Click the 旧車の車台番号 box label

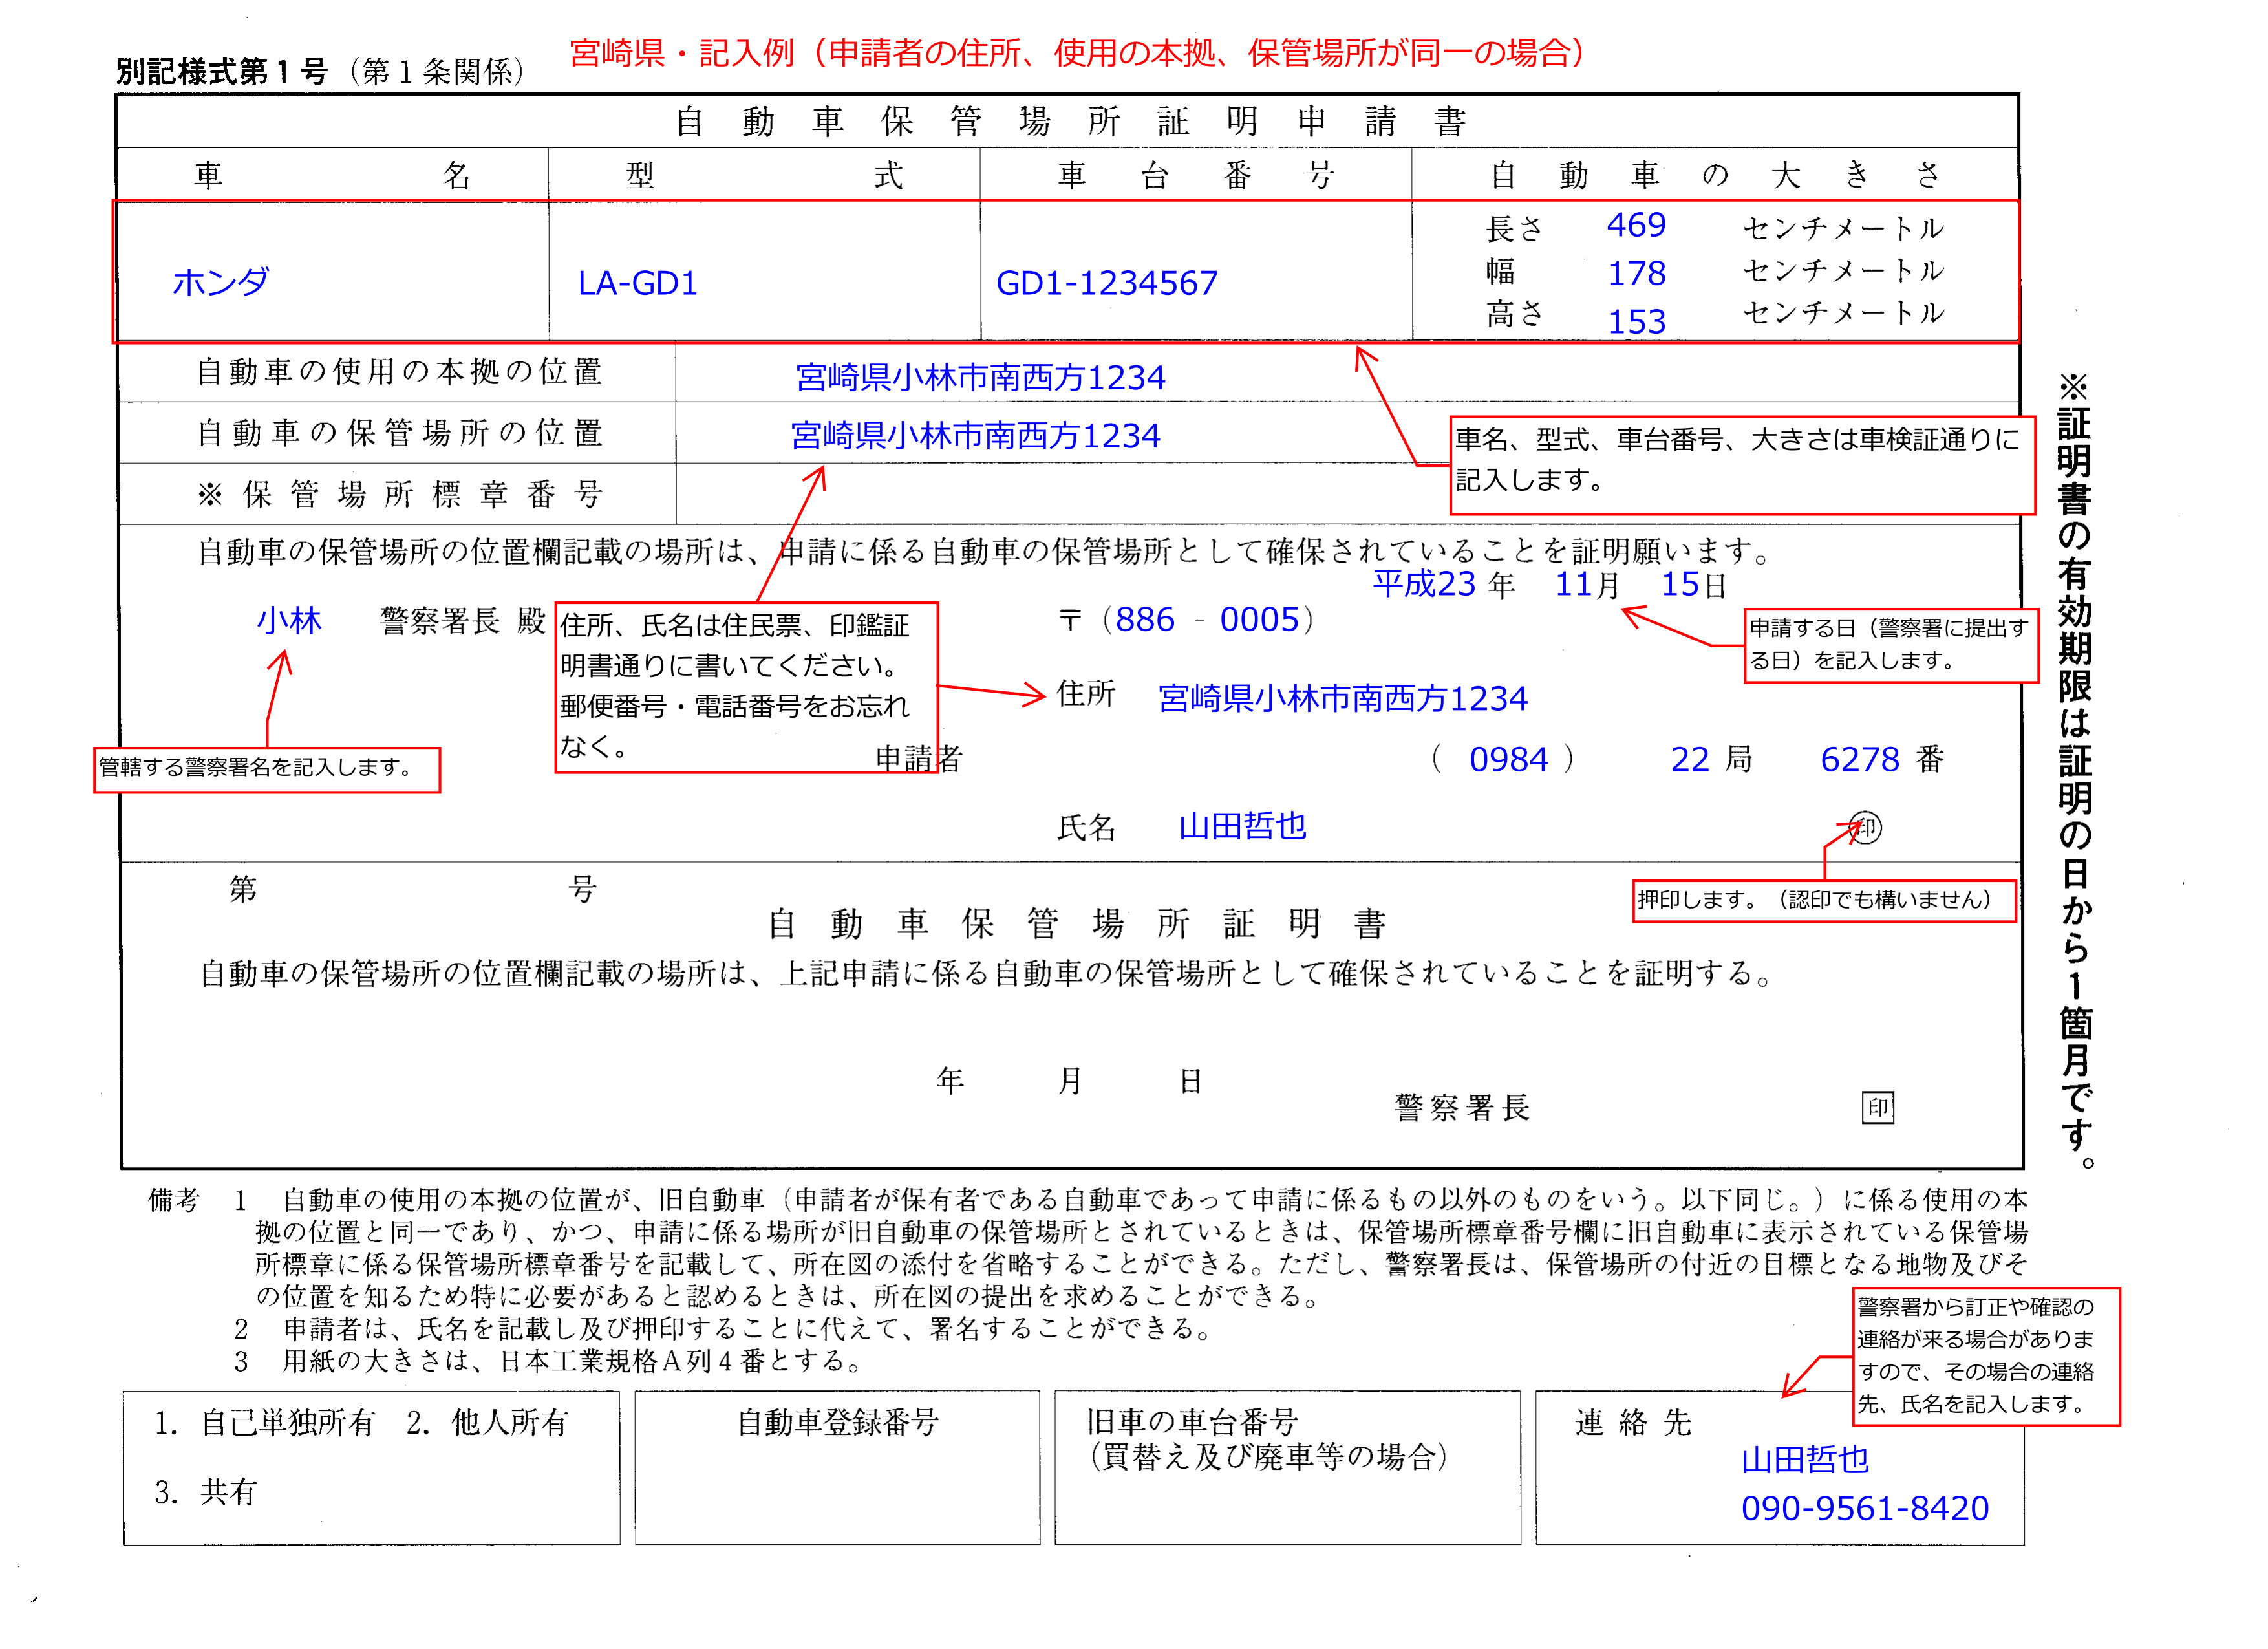pos(1192,1422)
